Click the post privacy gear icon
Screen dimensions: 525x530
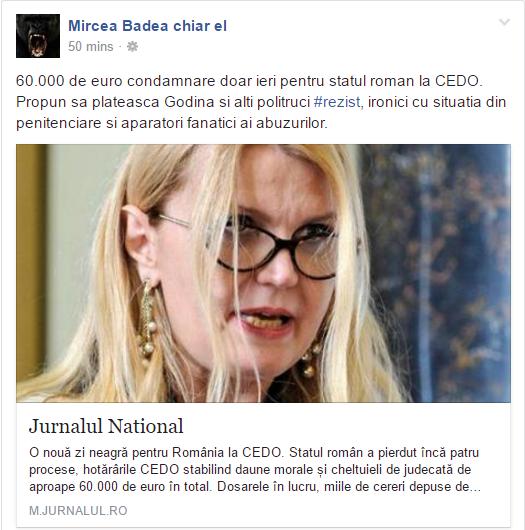[132, 46]
